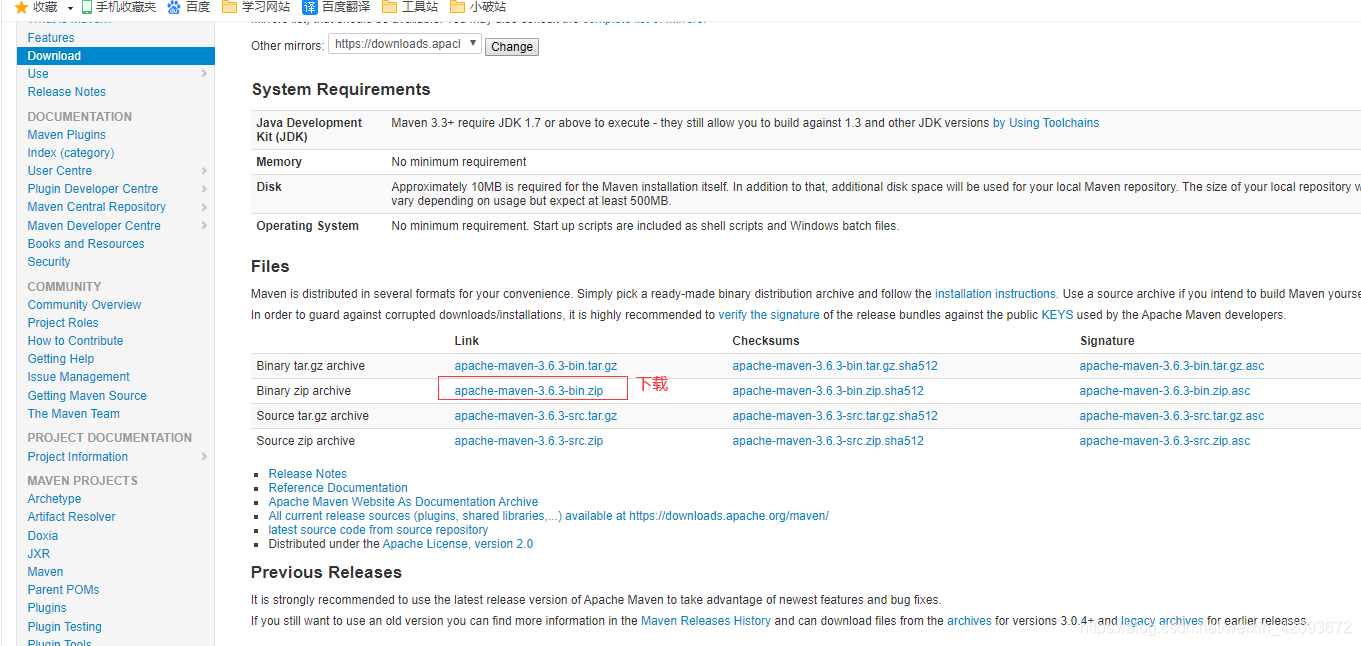The width and height of the screenshot is (1361, 646).
Task: Open Getting Maven Source link
Action: click(x=87, y=396)
